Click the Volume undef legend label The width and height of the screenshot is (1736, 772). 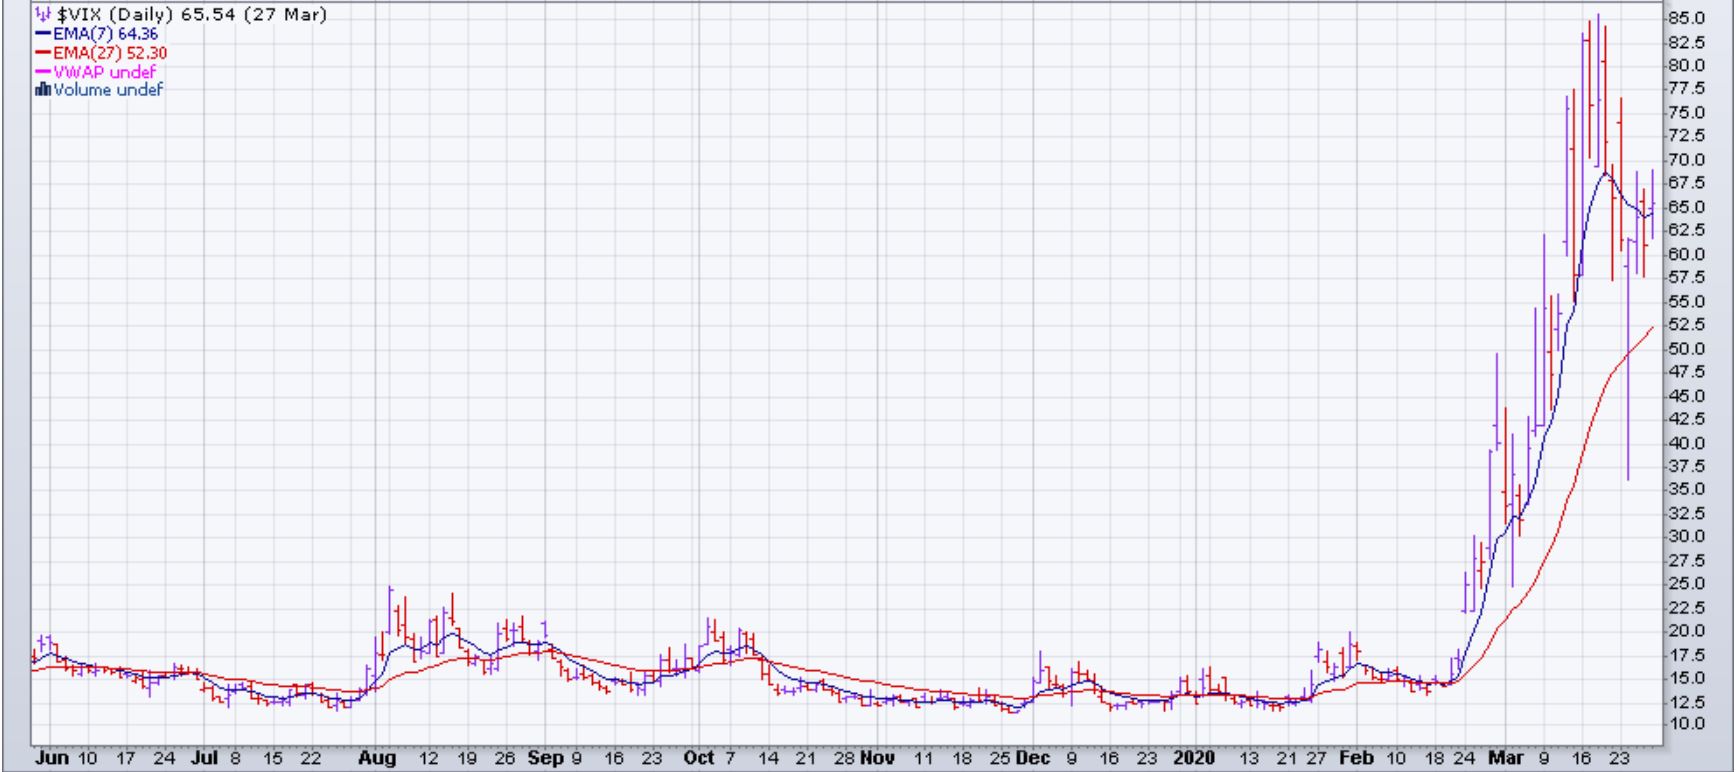pyautogui.click(x=108, y=90)
